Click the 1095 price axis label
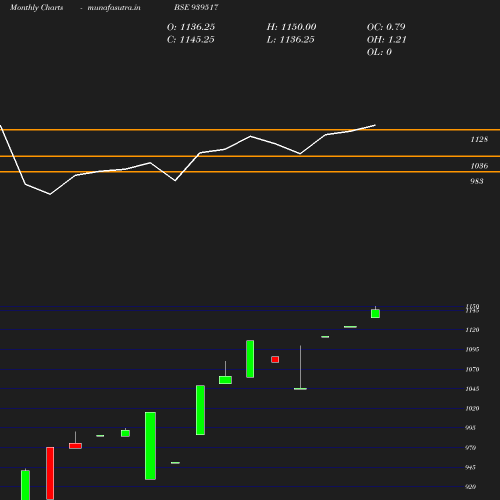 point(472,349)
